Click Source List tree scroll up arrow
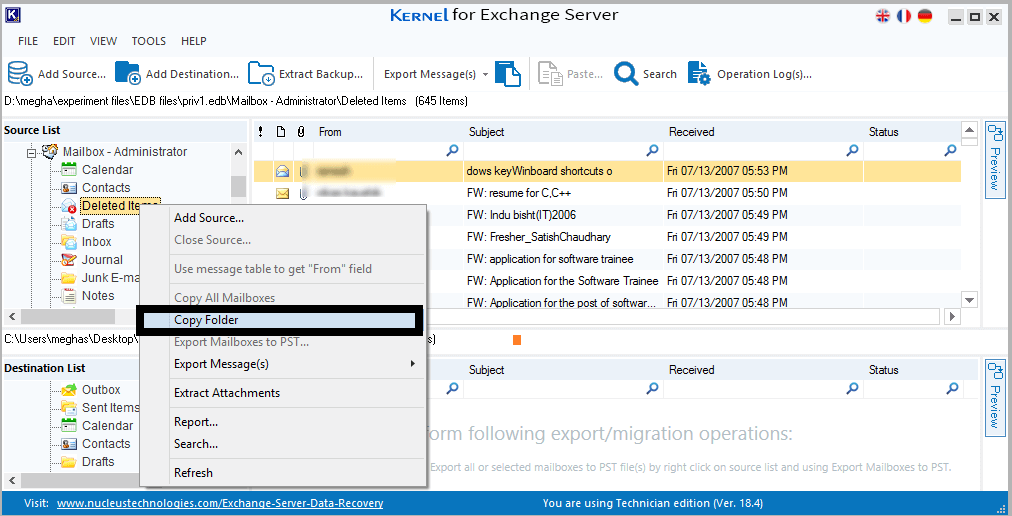The image size is (1012, 516). (238, 152)
